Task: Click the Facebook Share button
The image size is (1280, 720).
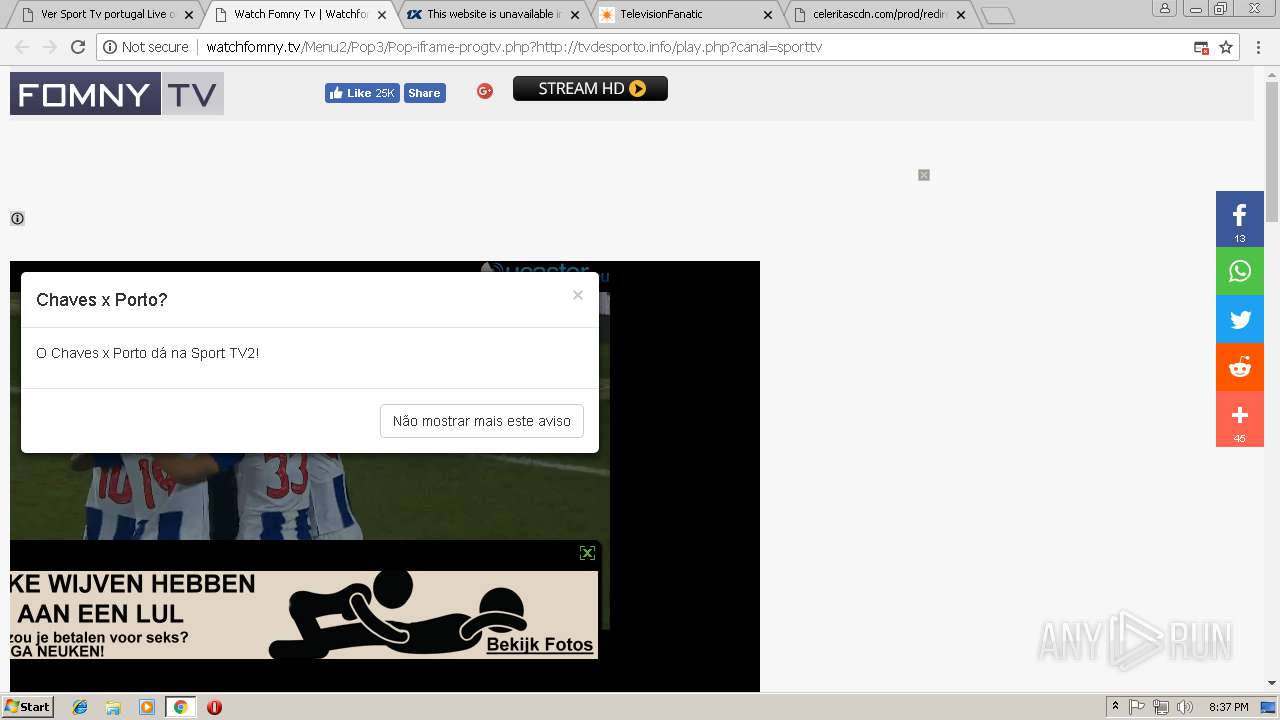Action: coord(424,93)
